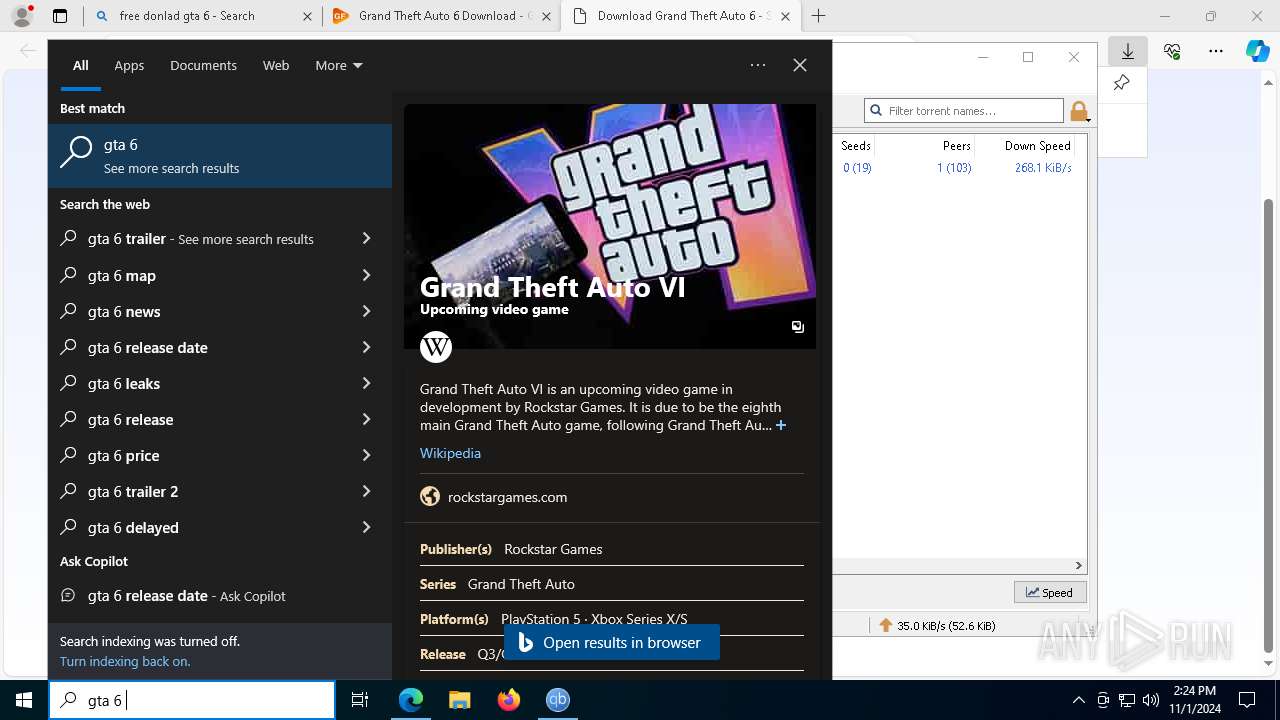This screenshot has height=720, width=1280.
Task: Click the network icon in system tray
Action: (x=1127, y=700)
